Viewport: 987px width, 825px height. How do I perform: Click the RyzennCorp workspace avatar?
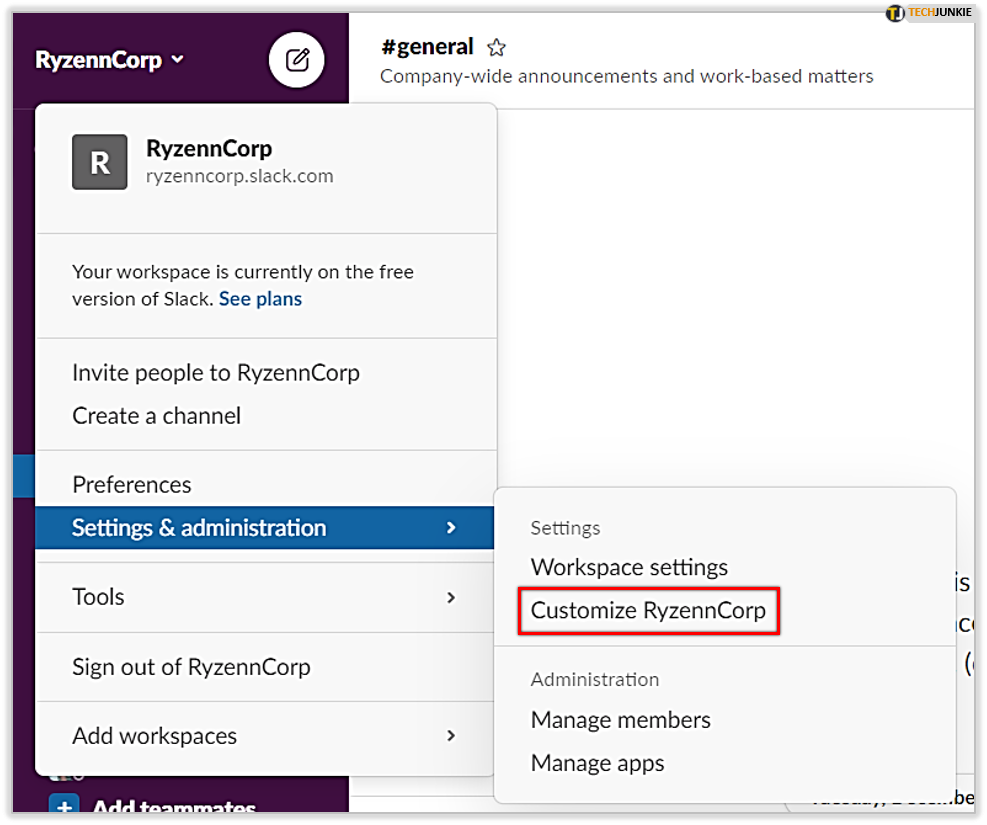tap(100, 159)
